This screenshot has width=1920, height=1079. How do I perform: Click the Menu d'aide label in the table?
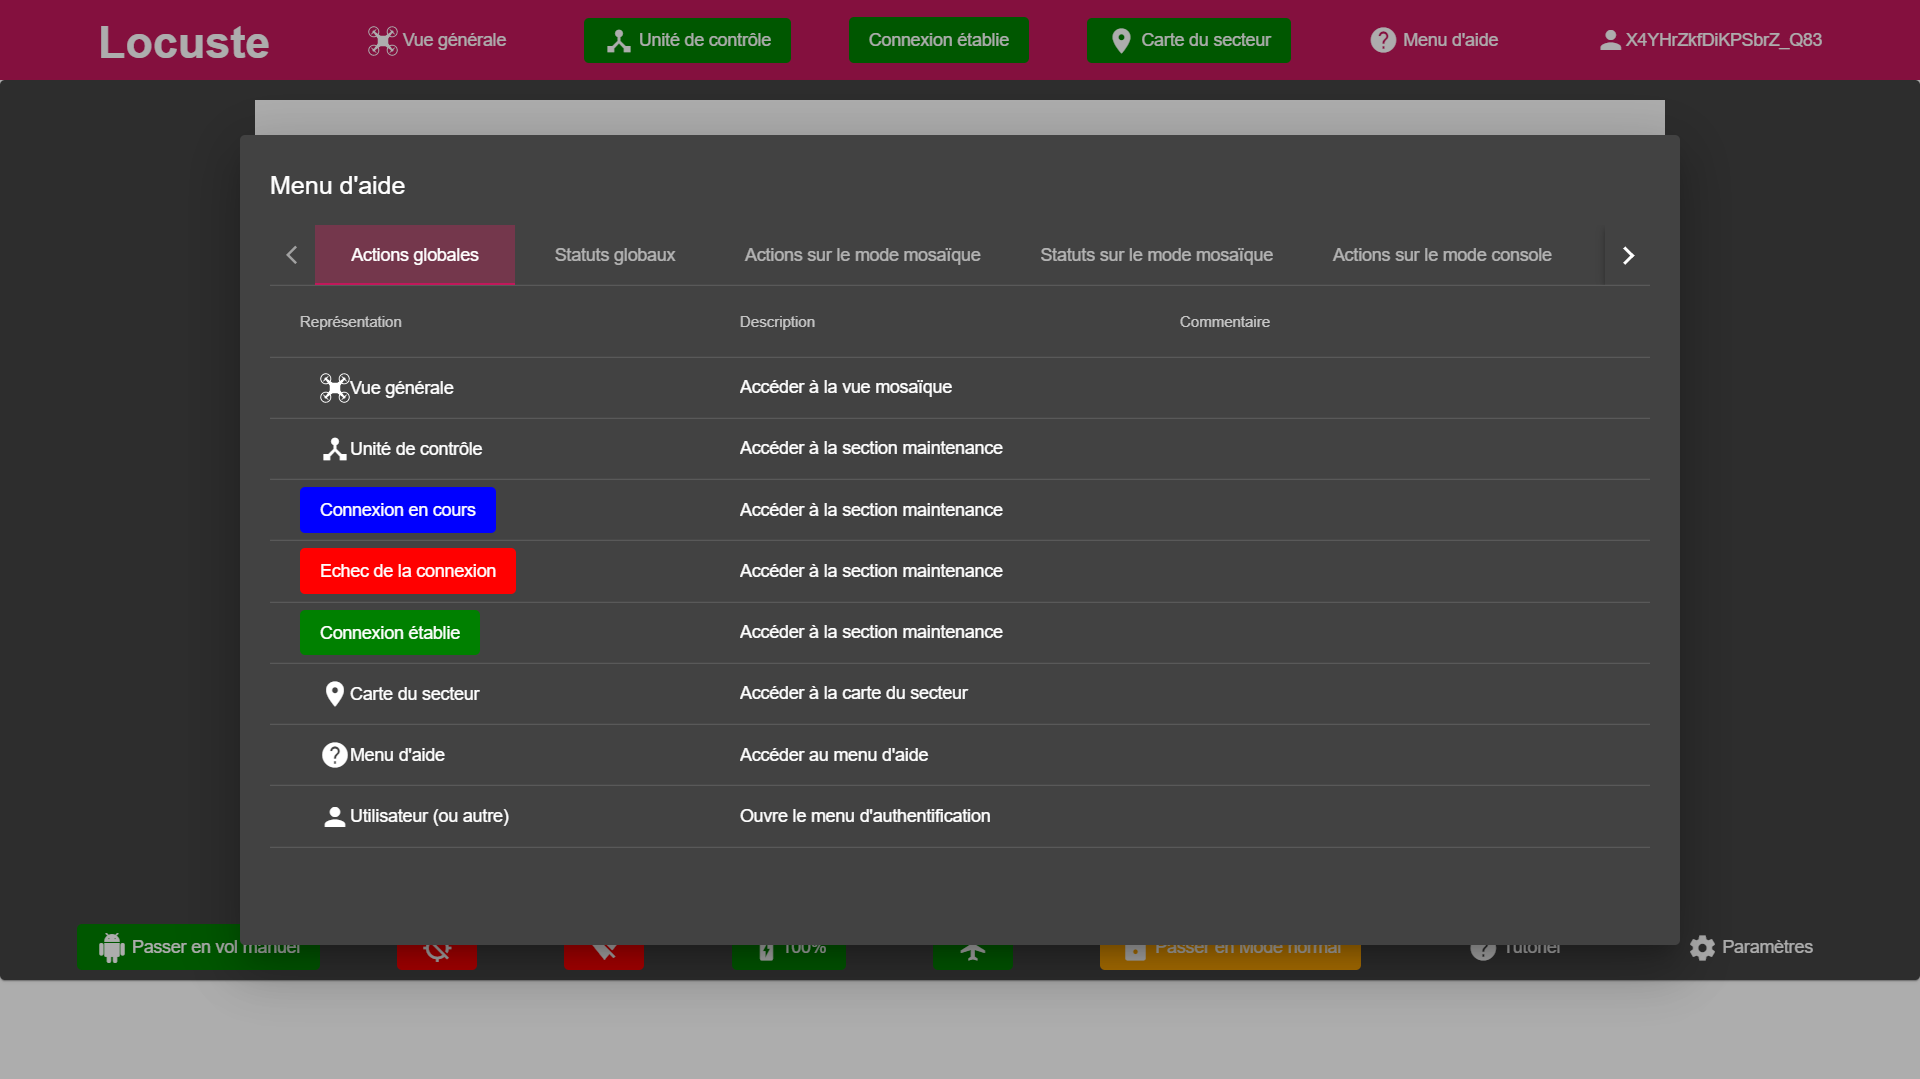pos(398,755)
